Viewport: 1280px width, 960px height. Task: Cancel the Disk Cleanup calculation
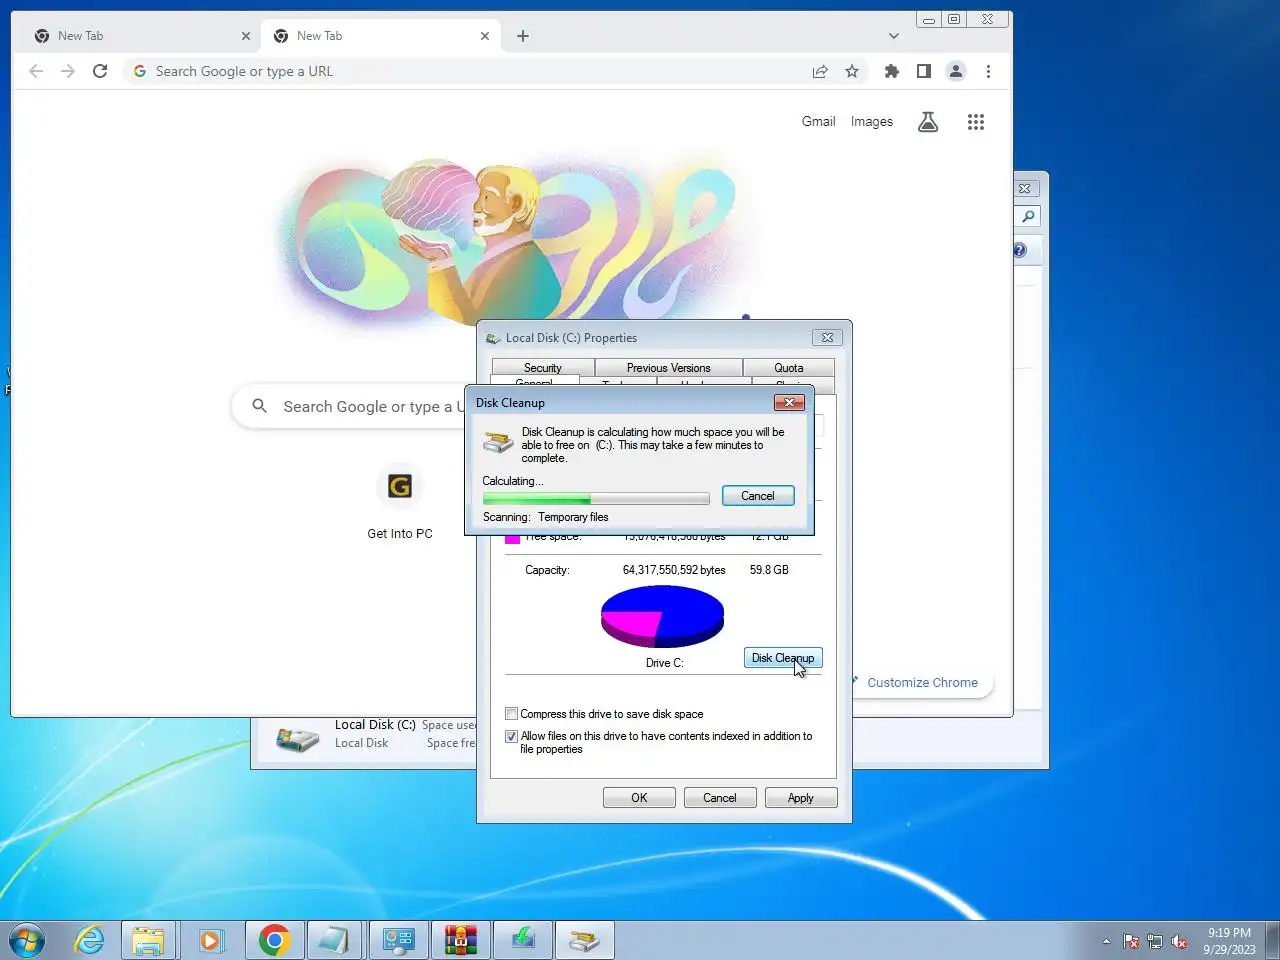[757, 496]
